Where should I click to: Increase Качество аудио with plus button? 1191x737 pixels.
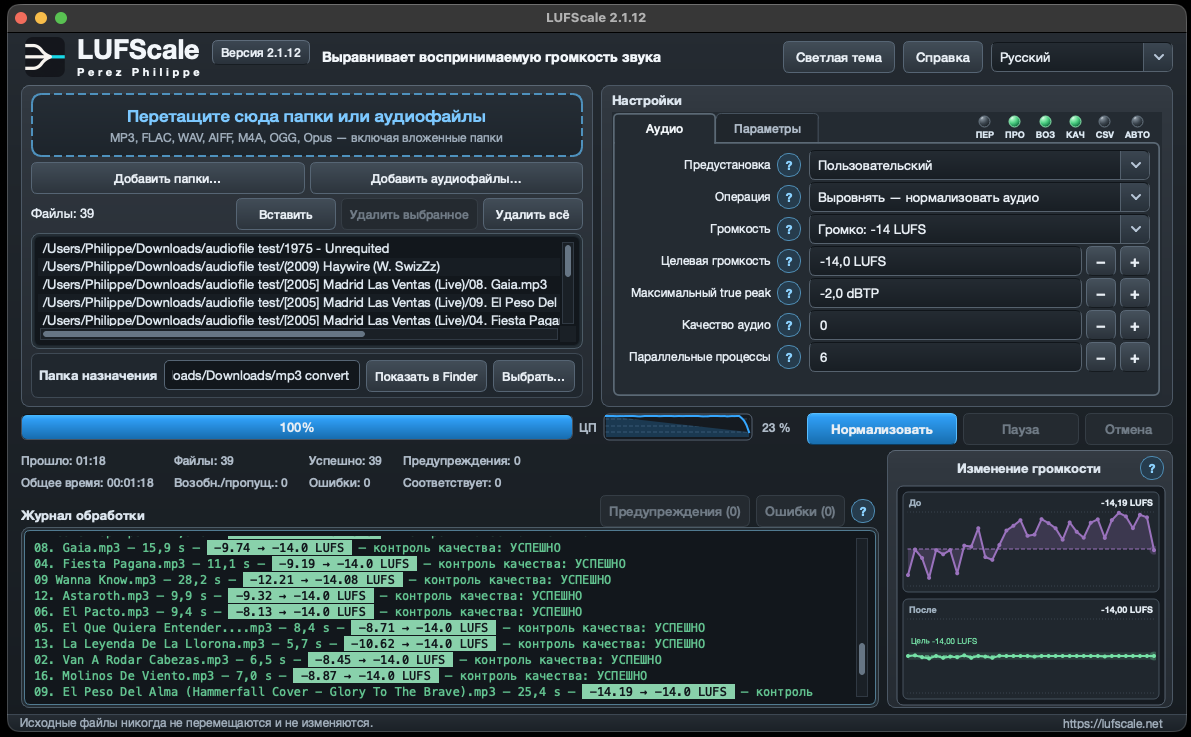pyautogui.click(x=1135, y=326)
